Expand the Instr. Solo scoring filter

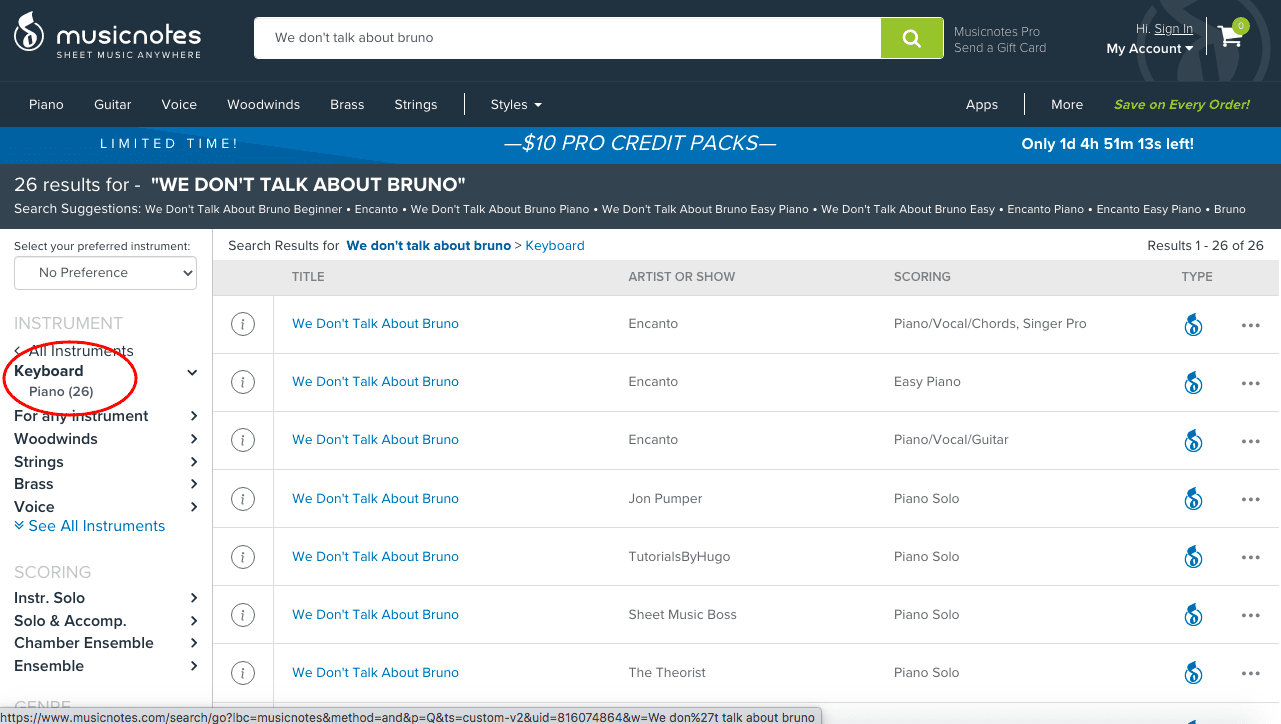193,598
